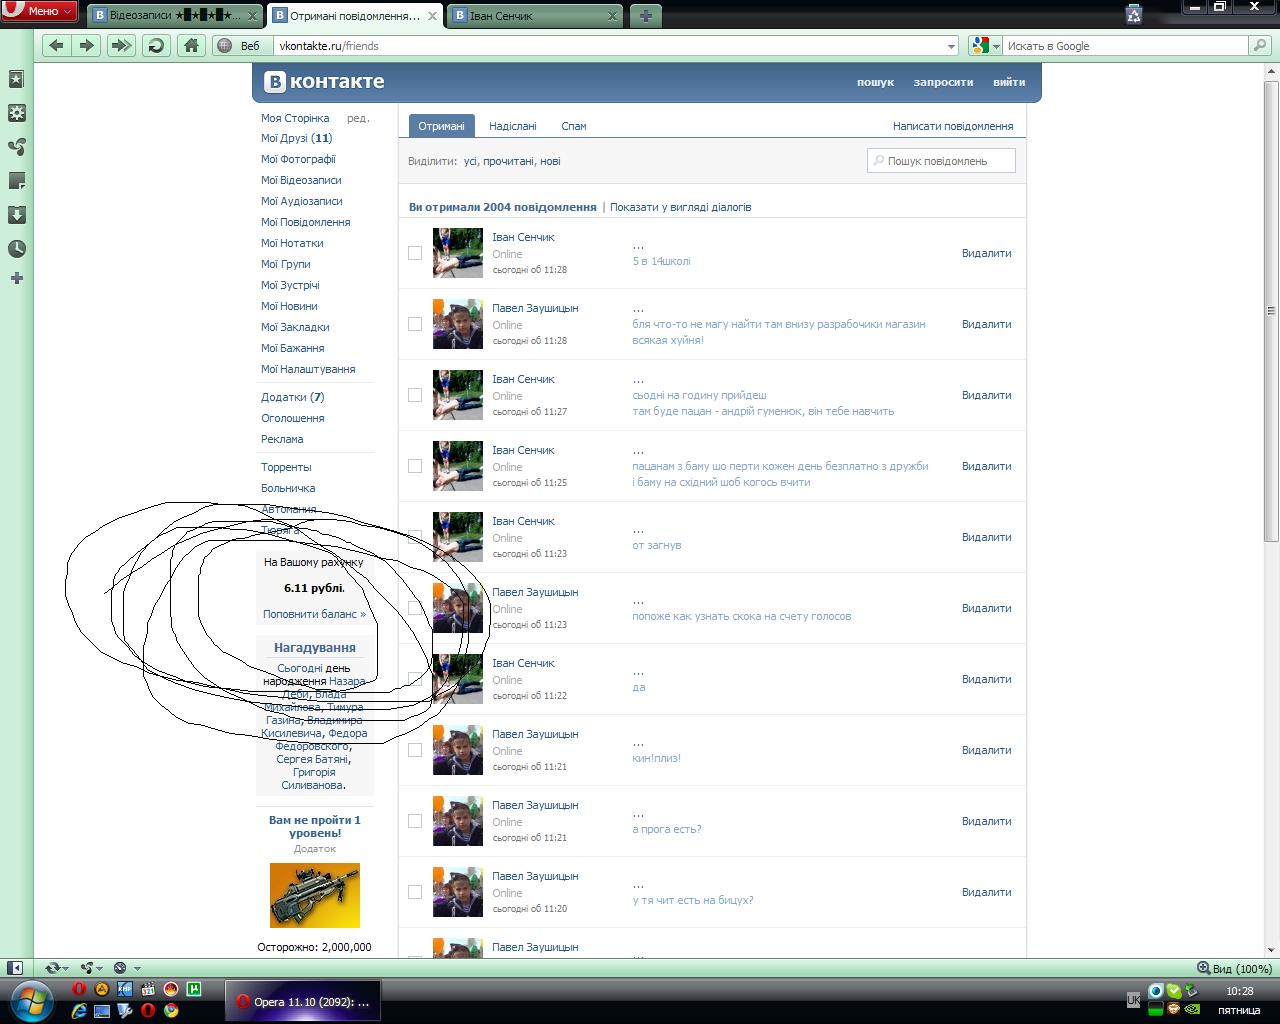Open Opera Link sync icon in status bar
This screenshot has height=1024, width=1280.
click(x=52, y=968)
